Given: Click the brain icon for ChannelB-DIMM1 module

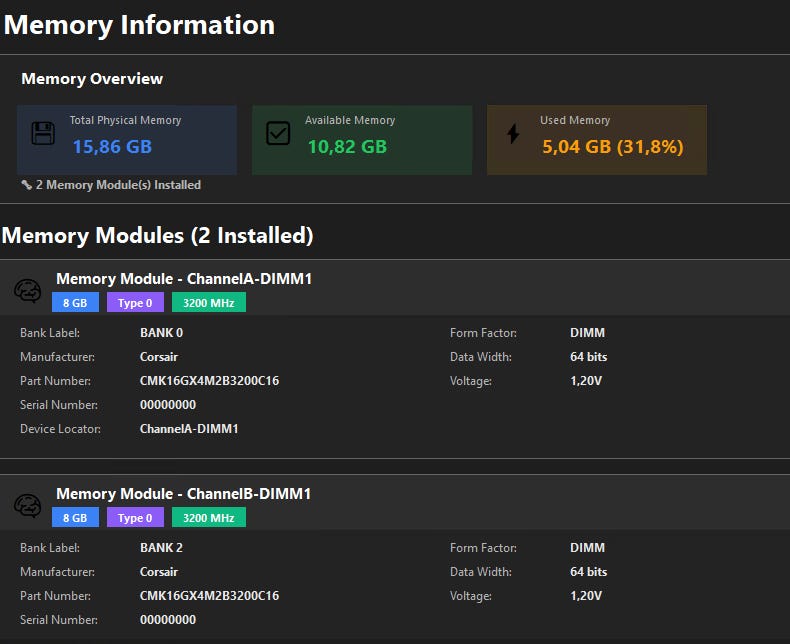Looking at the screenshot, I should pos(27,505).
